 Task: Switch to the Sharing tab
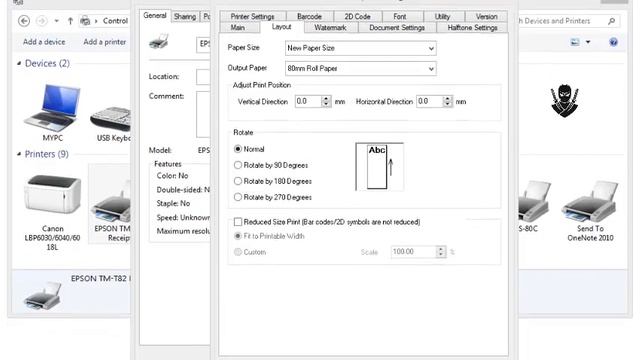[184, 16]
